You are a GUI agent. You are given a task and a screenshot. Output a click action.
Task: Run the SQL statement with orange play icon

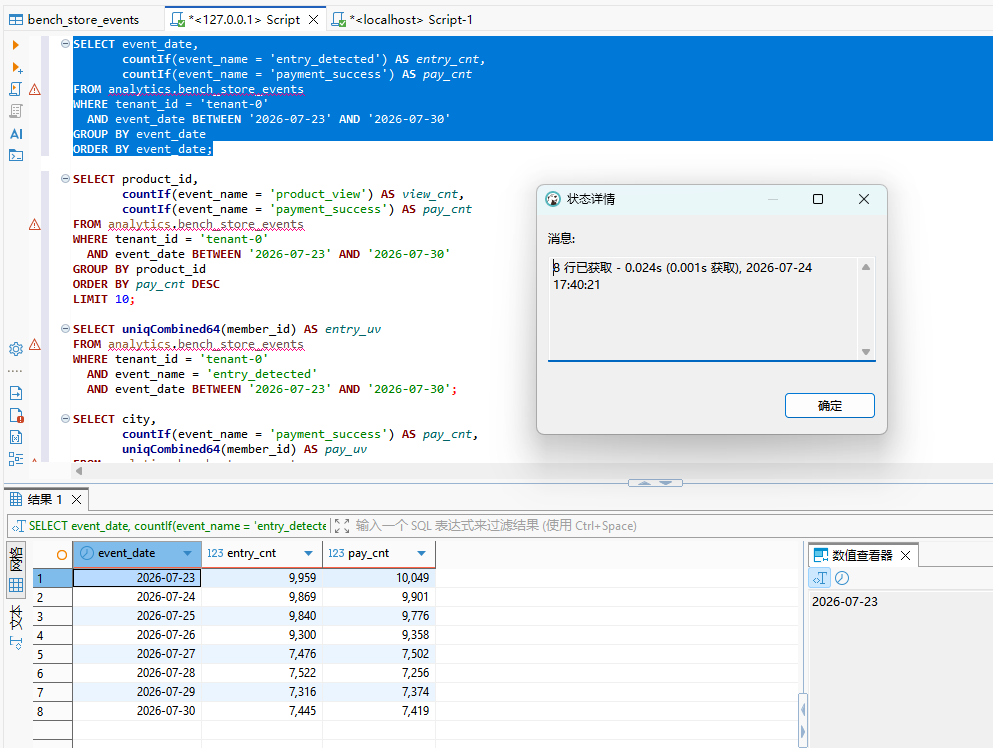pos(16,45)
